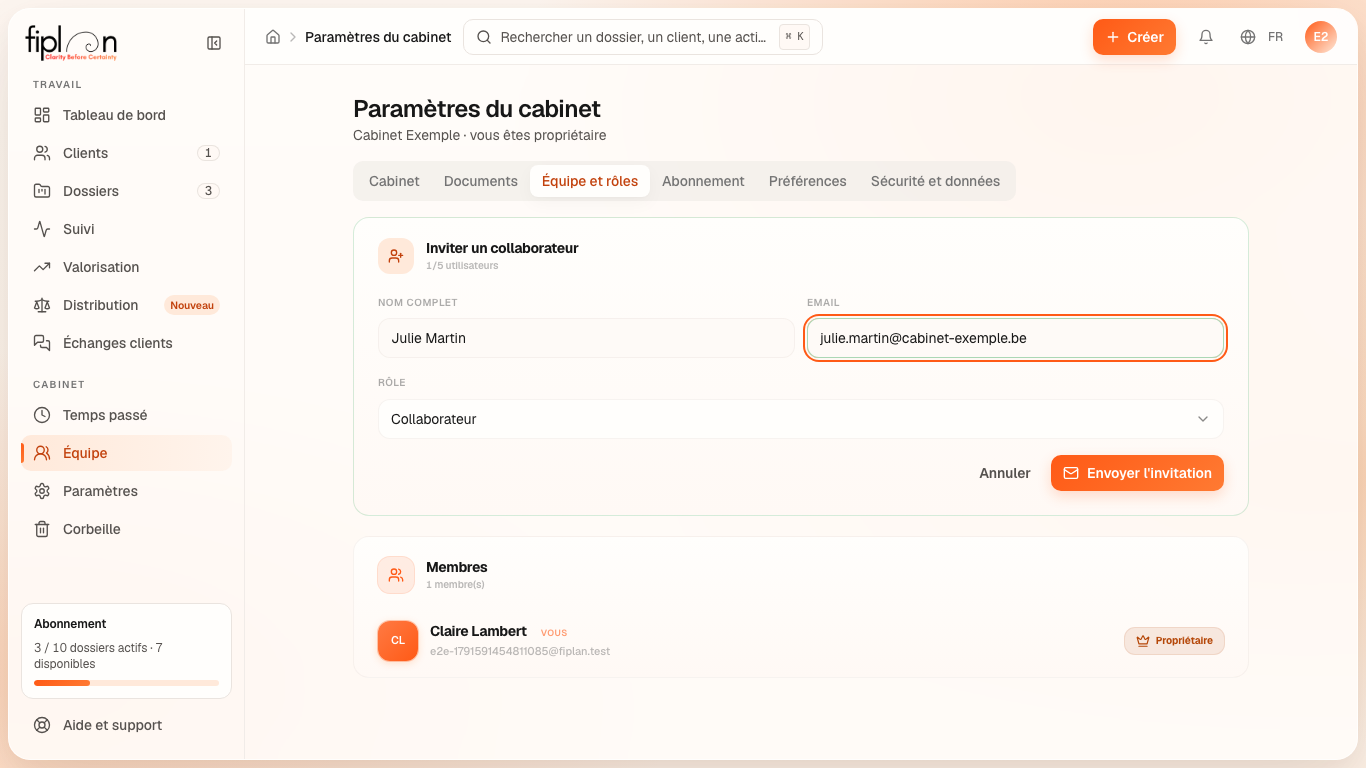Click the Distribution scales icon
This screenshot has width=1366, height=768.
[x=42, y=305]
